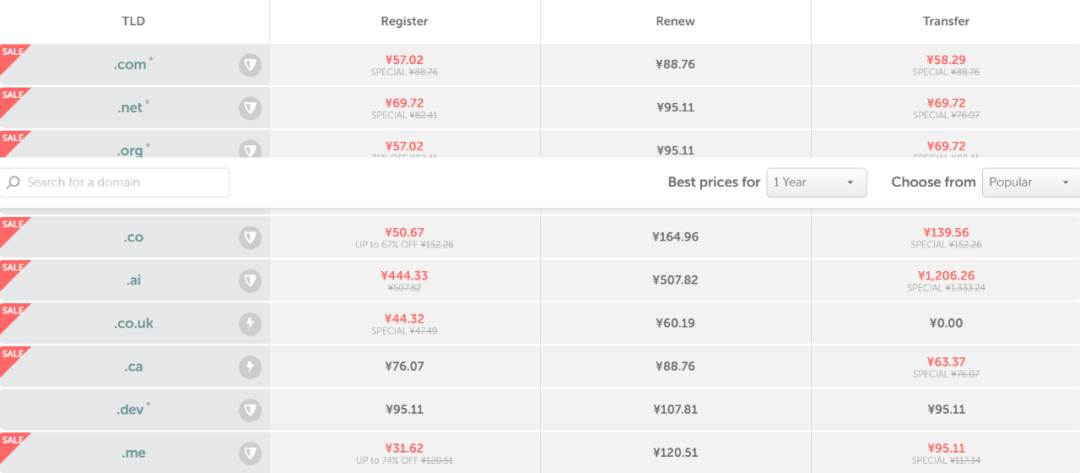Click the shield icon beside .net
The image size is (1080, 473).
(250, 108)
